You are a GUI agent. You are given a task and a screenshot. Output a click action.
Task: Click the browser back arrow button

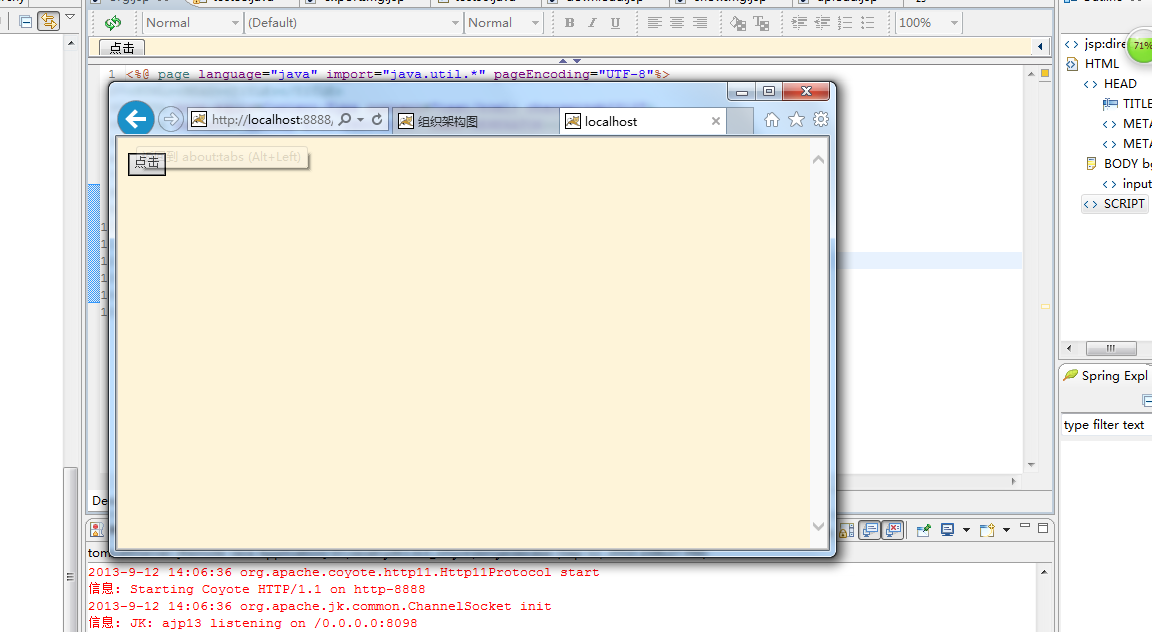[x=135, y=119]
